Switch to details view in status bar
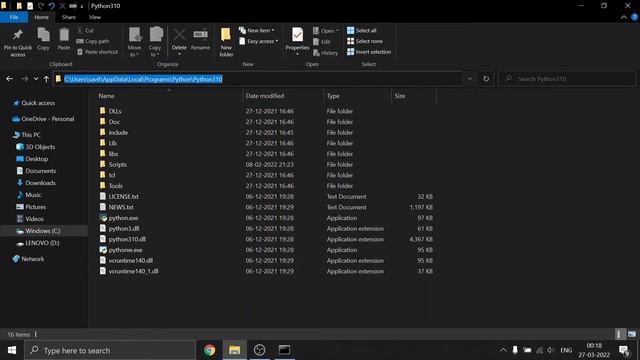This screenshot has width=640, height=360. click(620, 334)
